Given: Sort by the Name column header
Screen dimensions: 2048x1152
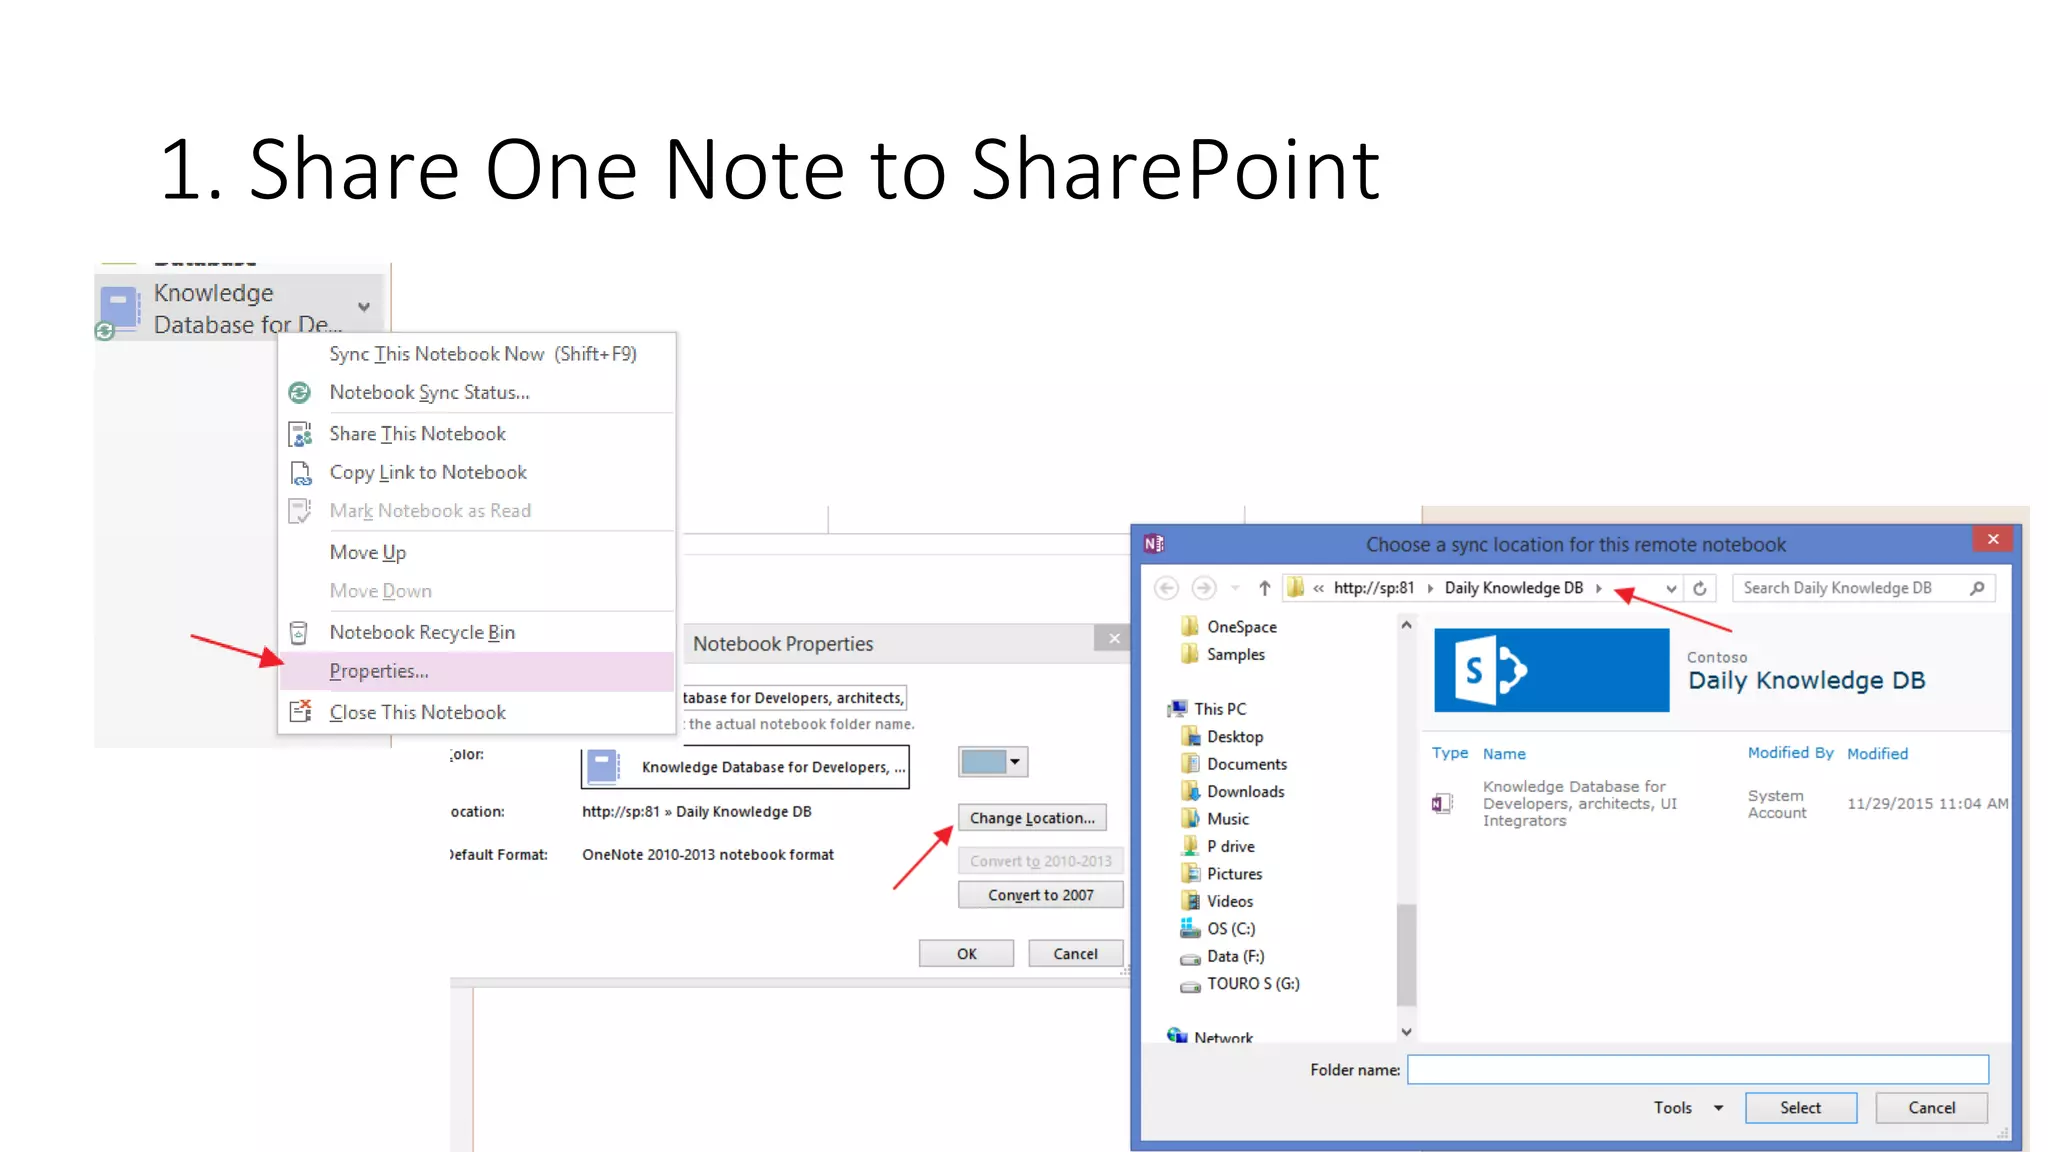Looking at the screenshot, I should point(1504,754).
